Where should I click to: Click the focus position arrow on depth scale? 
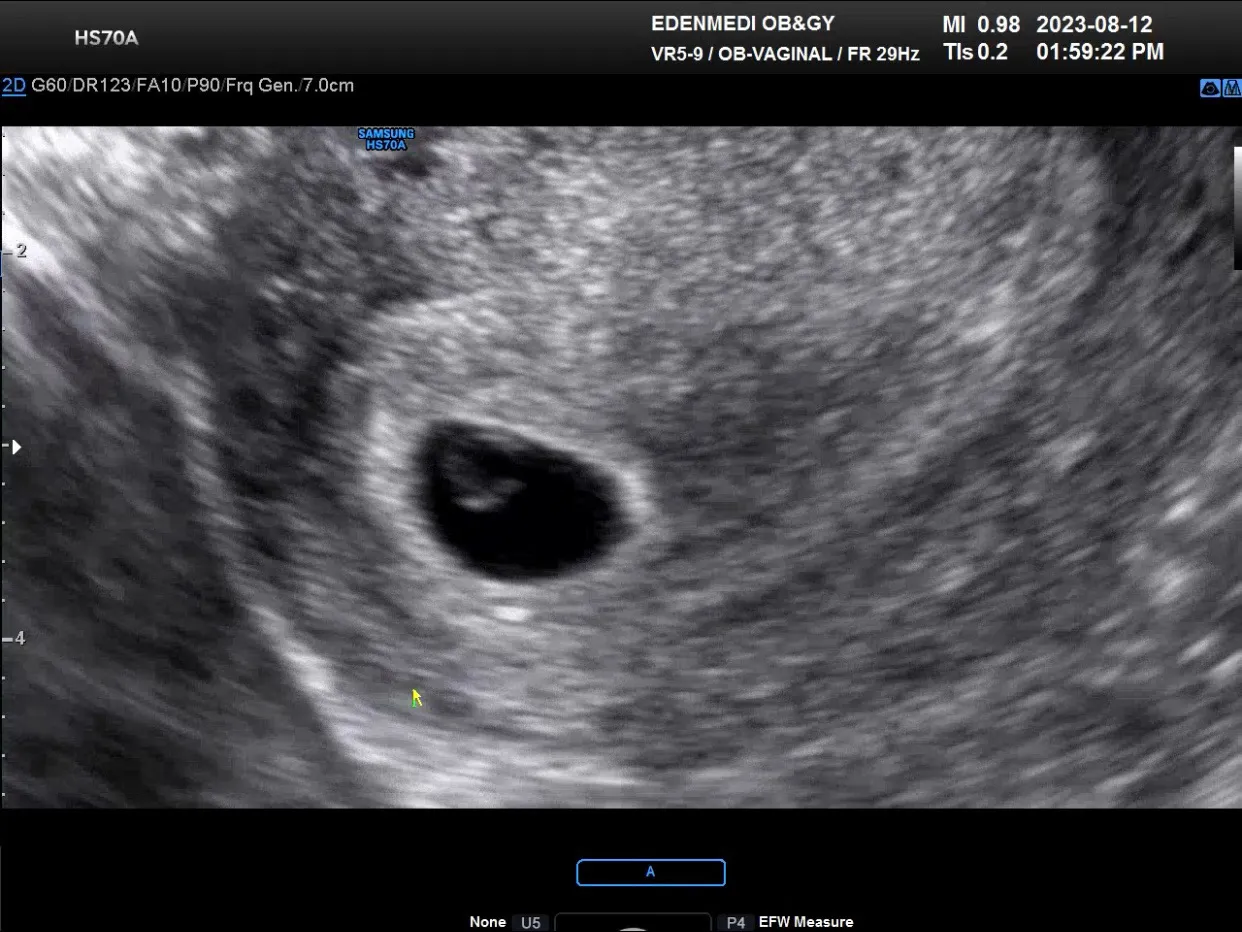[16, 447]
